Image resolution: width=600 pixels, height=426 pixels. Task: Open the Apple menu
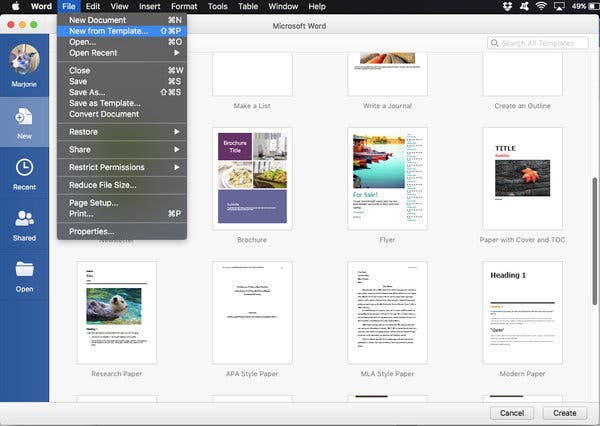(x=15, y=6)
